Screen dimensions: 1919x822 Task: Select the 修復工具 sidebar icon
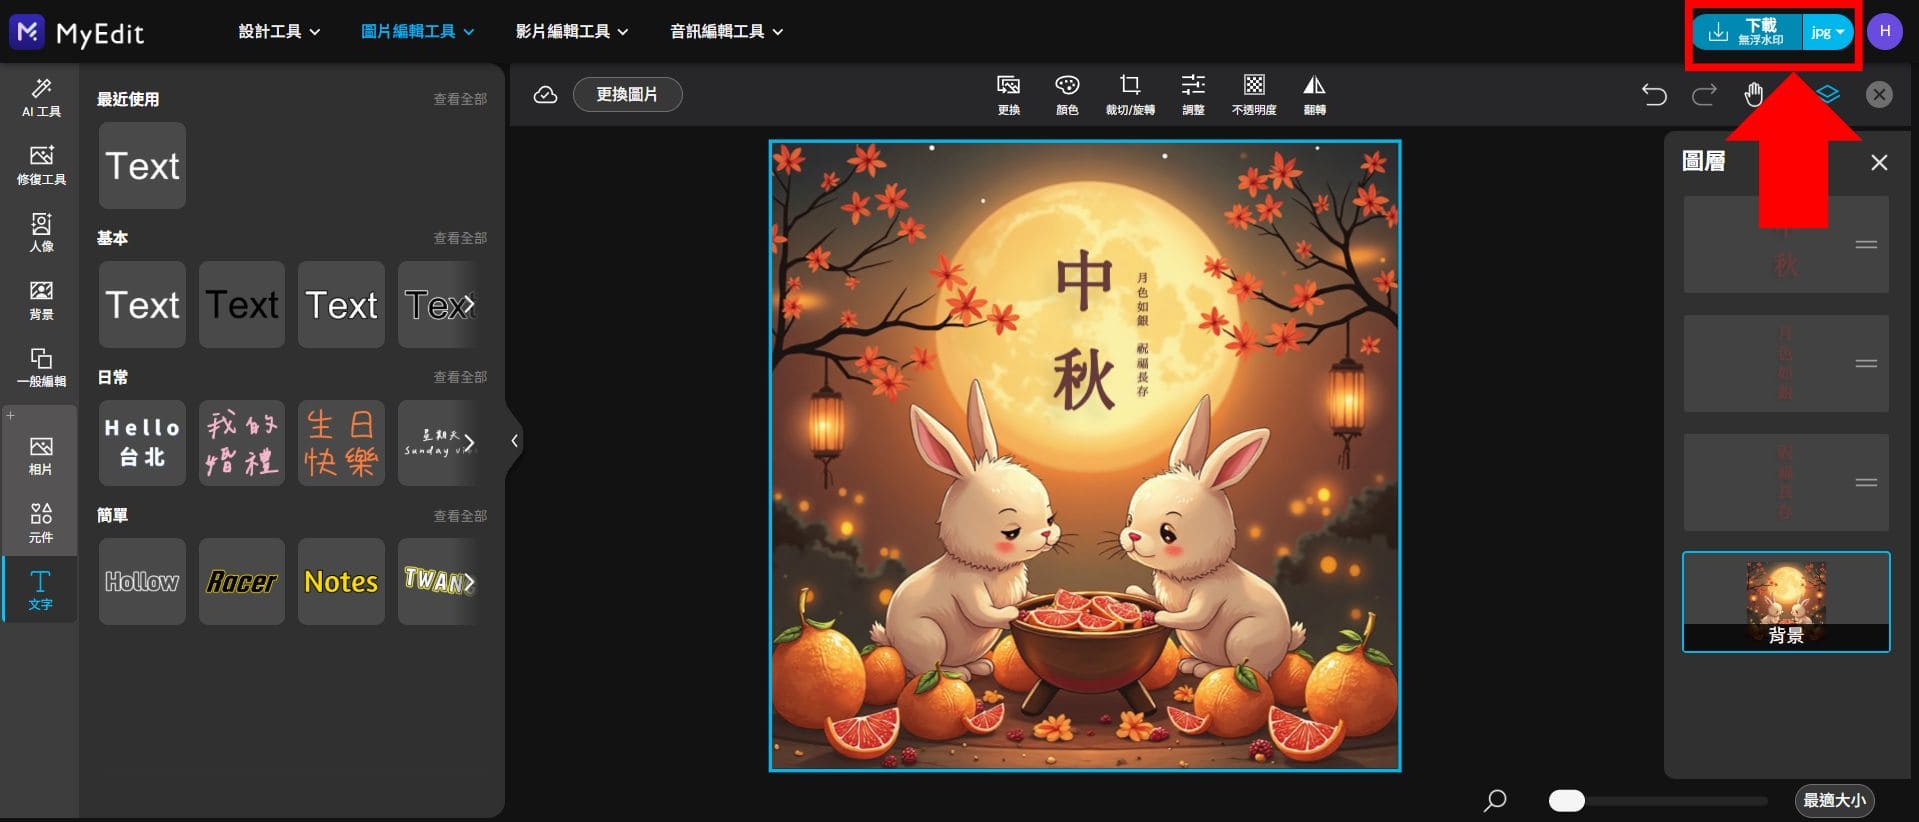pos(41,165)
